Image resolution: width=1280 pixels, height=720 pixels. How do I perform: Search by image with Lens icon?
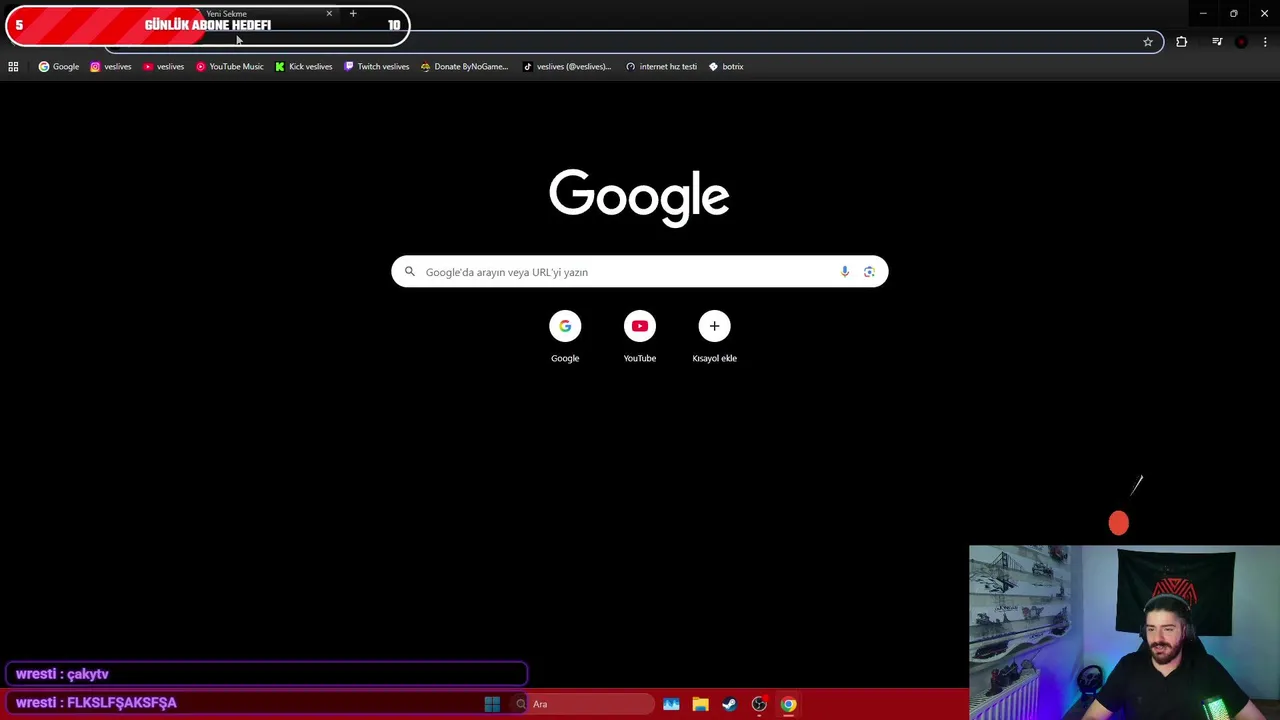[x=869, y=272]
